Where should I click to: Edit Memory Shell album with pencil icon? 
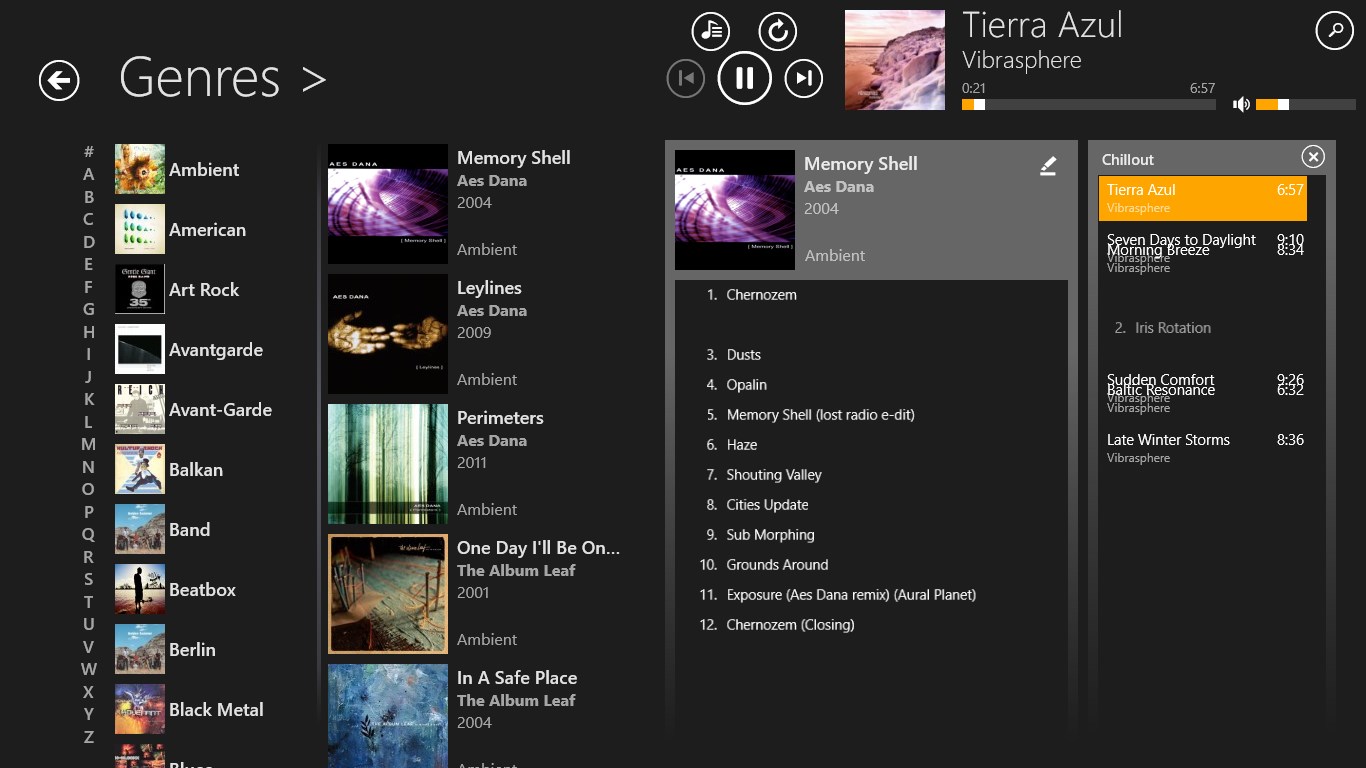click(1047, 166)
